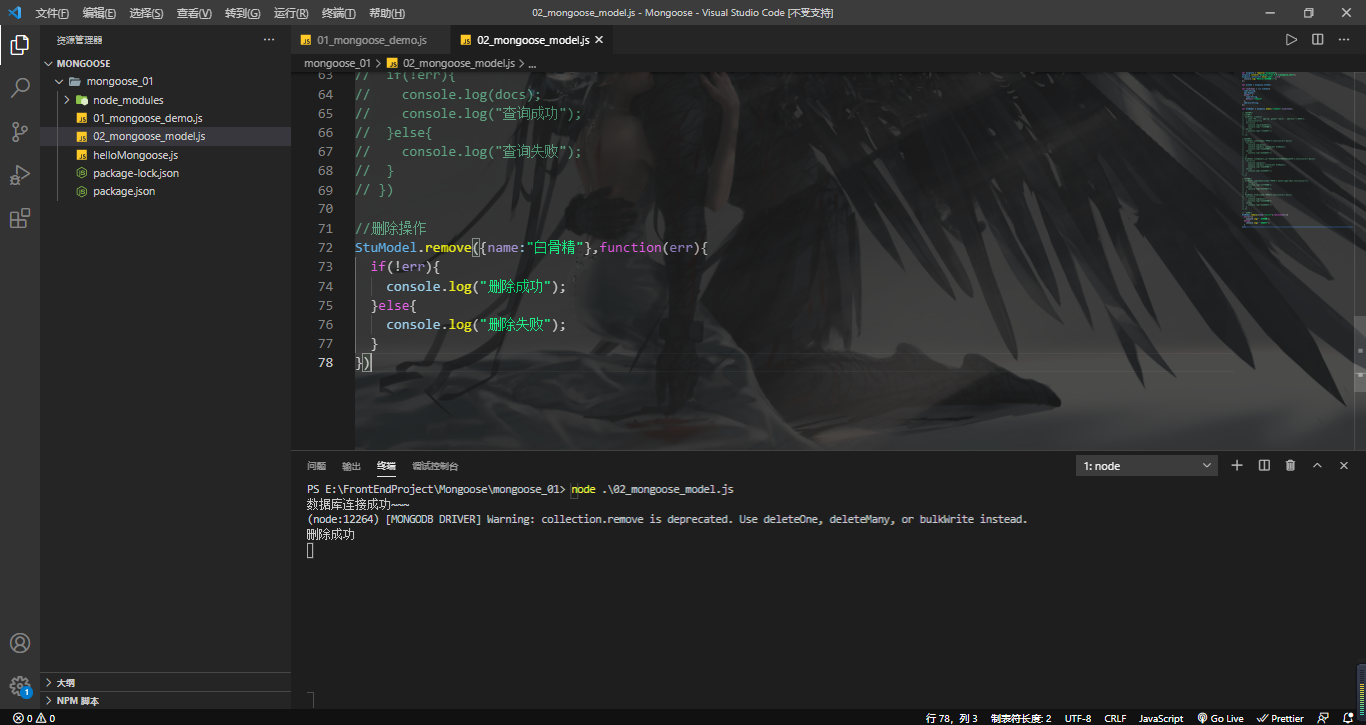Viewport: 1366px width, 725px height.
Task: Open the terminal selector dropdown '1: node'
Action: (1147, 465)
